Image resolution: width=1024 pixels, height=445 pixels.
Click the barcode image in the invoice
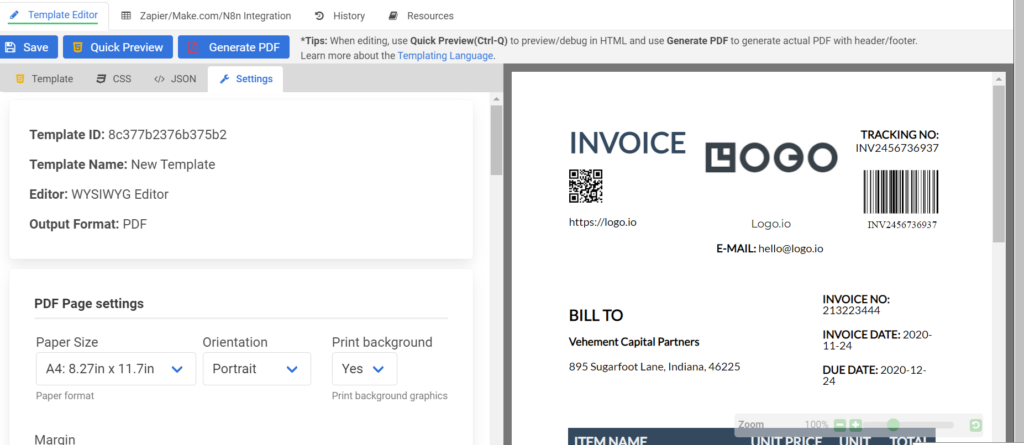[x=901, y=191]
